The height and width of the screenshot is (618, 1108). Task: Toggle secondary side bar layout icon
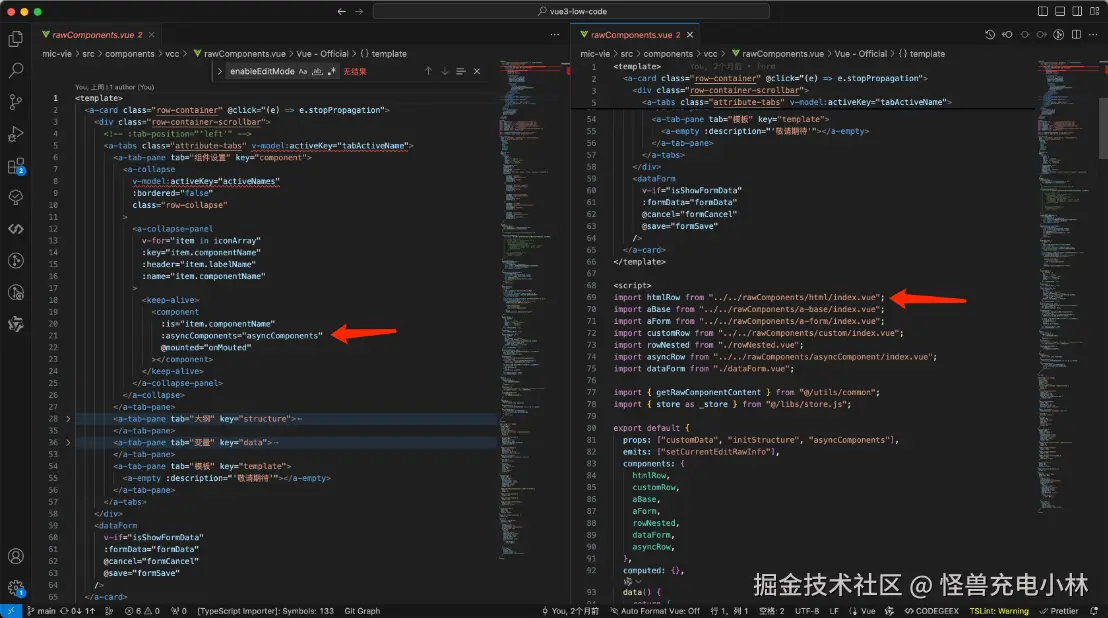1077,11
